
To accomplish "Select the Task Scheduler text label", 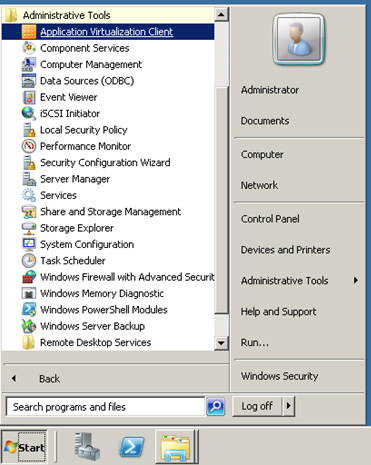I will 73,261.
